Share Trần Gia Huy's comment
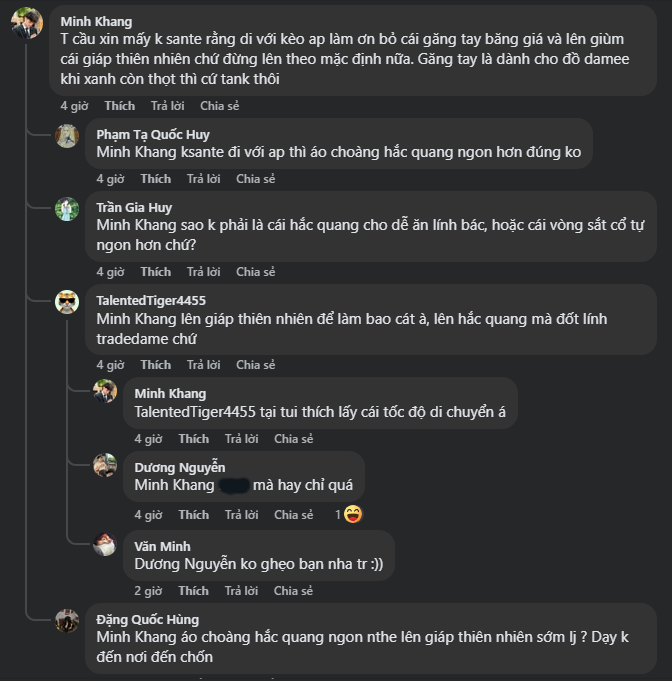 [255, 272]
